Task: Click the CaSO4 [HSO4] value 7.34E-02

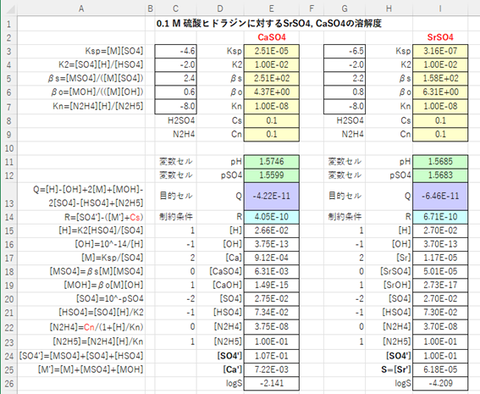Action: tap(271, 313)
